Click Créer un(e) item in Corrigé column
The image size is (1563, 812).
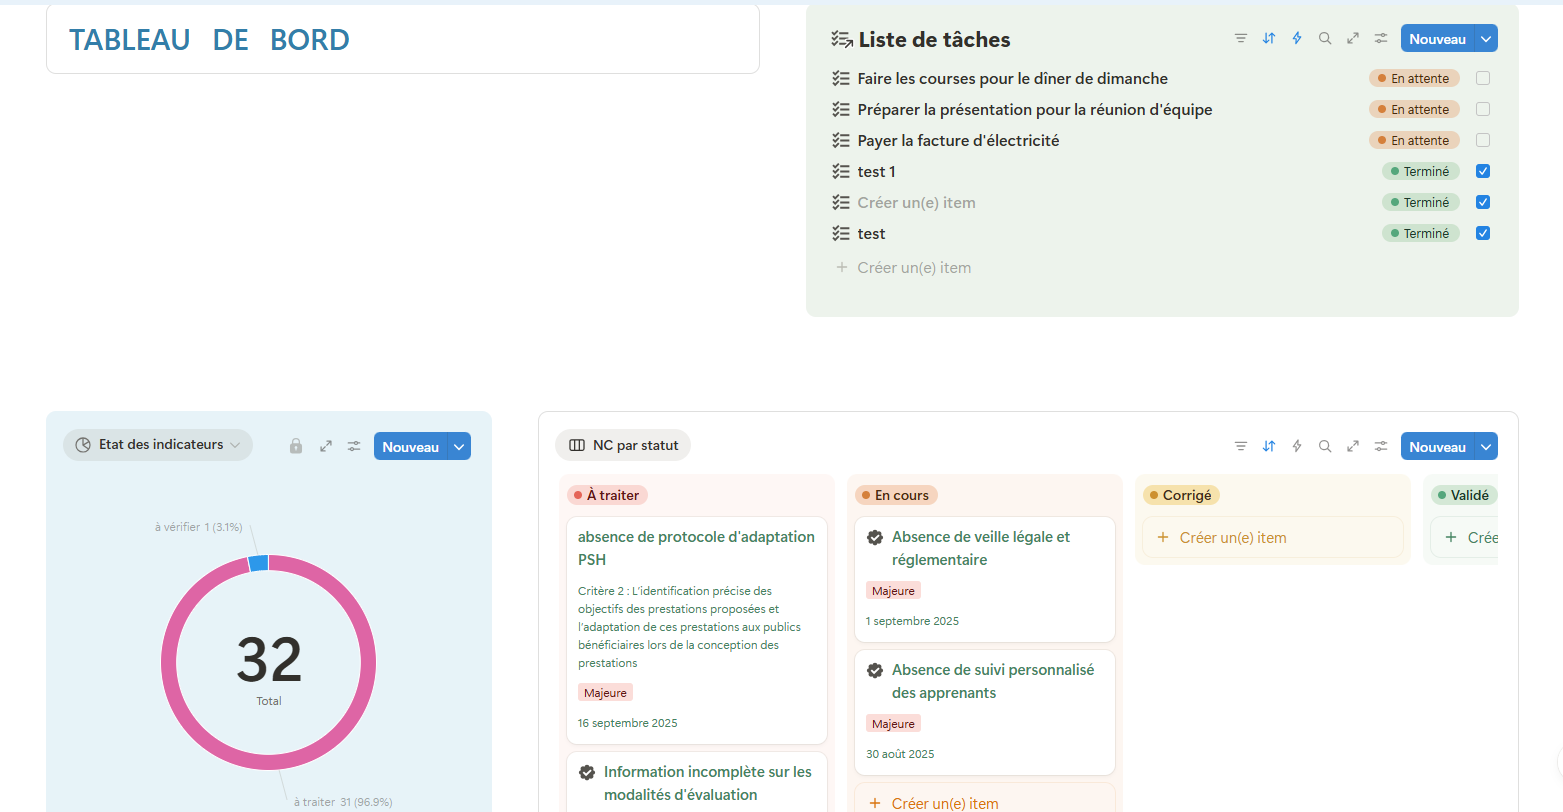pos(1232,538)
